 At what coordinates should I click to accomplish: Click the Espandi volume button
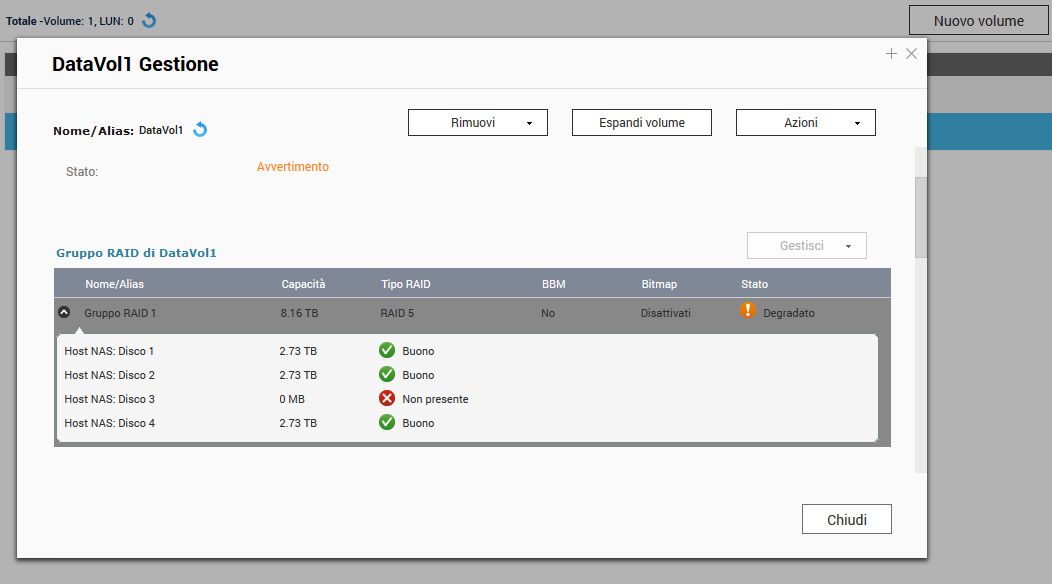coord(642,122)
